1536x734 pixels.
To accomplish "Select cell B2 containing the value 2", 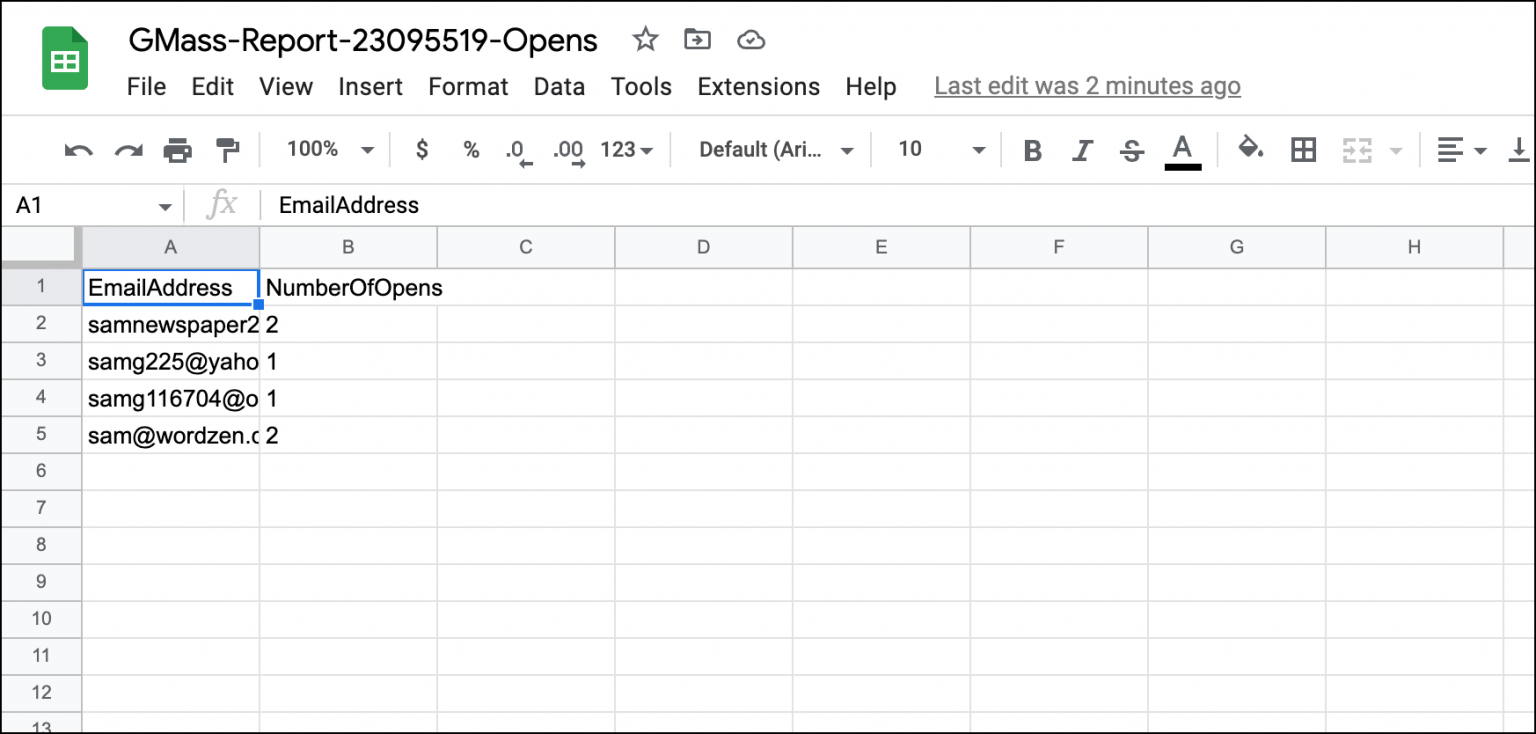I will click(x=348, y=324).
